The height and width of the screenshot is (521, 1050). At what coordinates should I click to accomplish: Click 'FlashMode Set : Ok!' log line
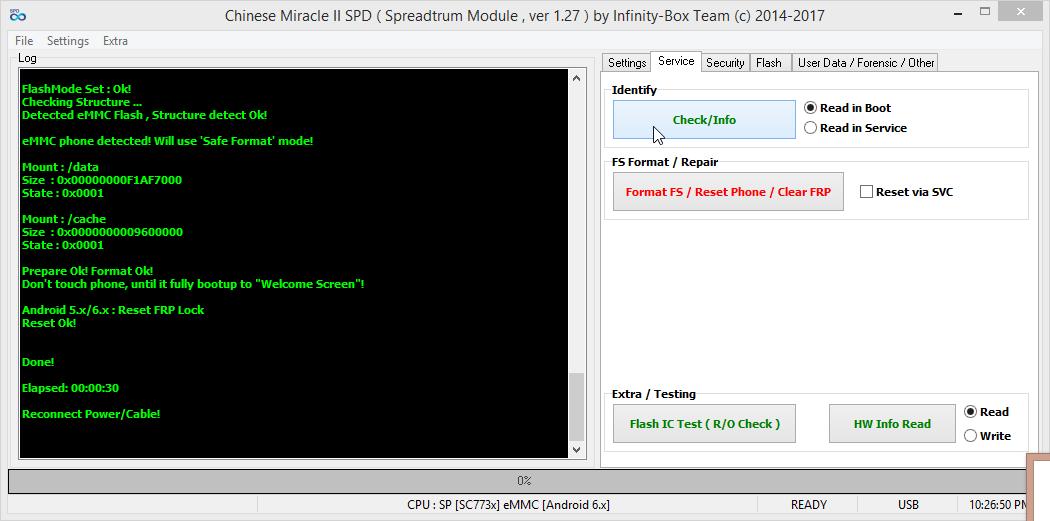coord(76,89)
